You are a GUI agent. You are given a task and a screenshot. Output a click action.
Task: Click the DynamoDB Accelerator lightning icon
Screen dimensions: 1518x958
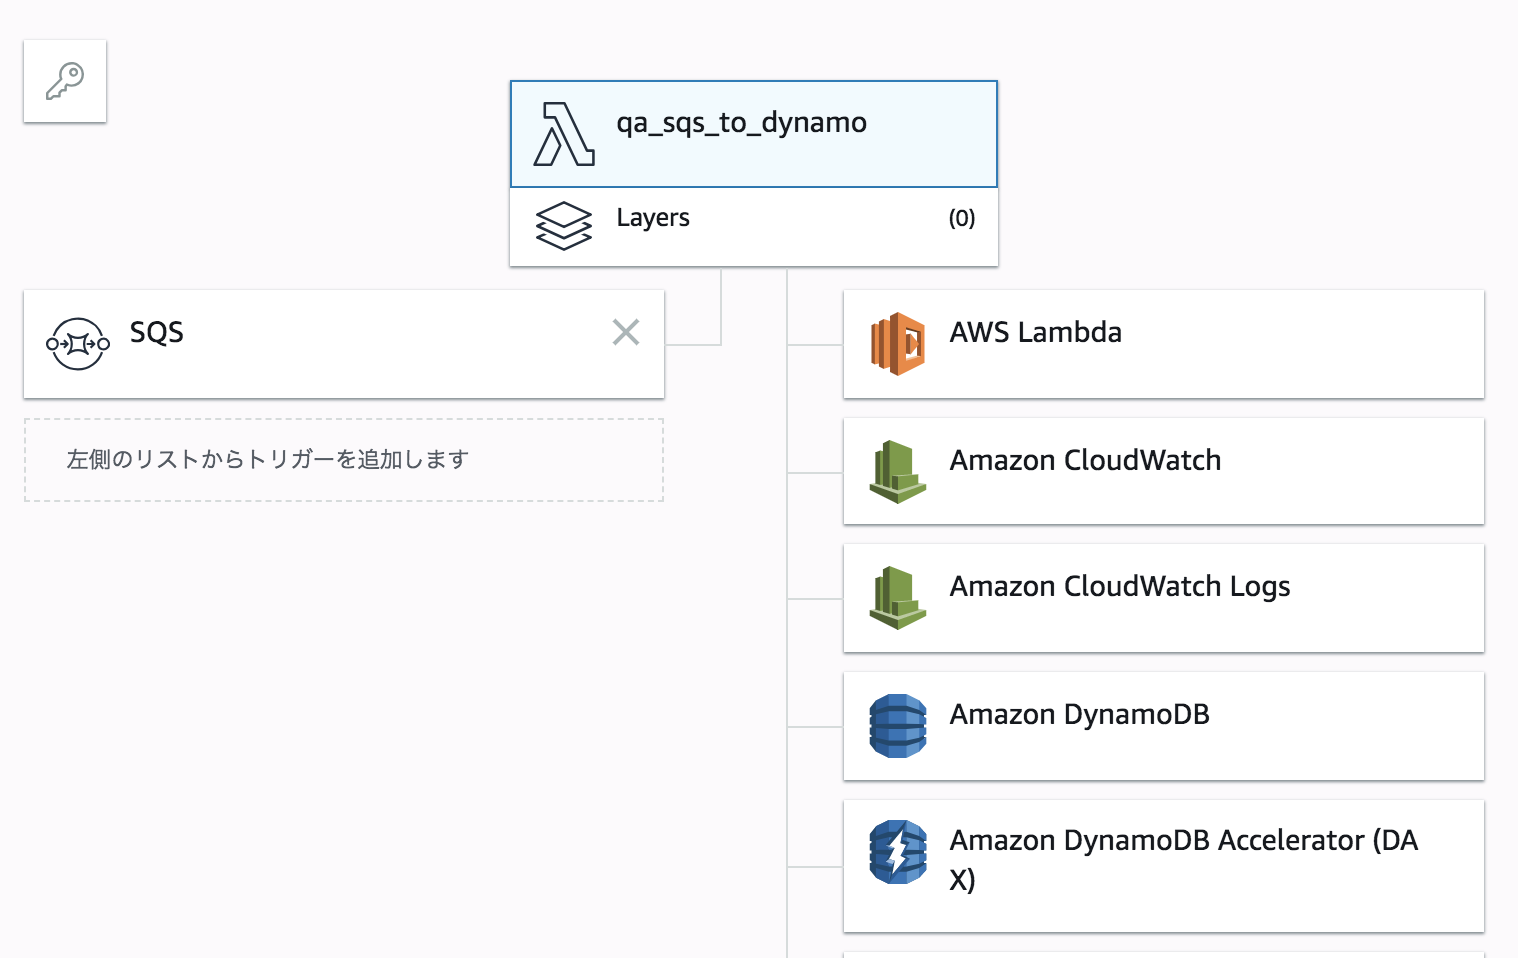898,852
